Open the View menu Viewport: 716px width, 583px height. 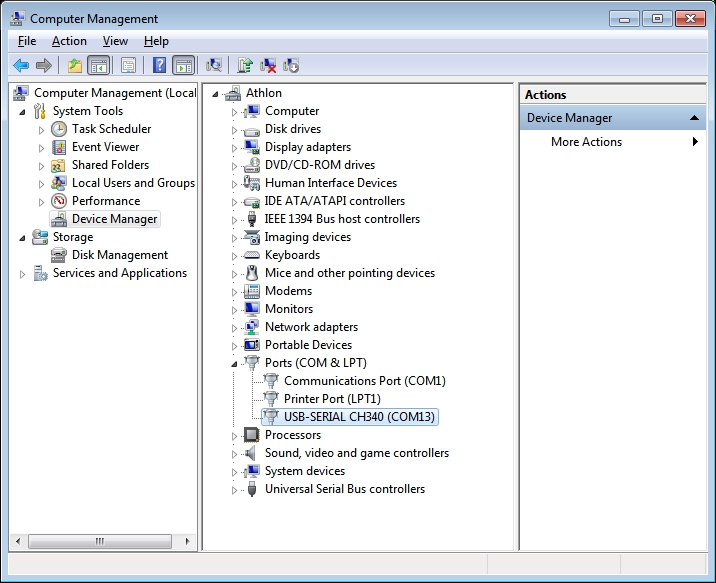pyautogui.click(x=115, y=41)
